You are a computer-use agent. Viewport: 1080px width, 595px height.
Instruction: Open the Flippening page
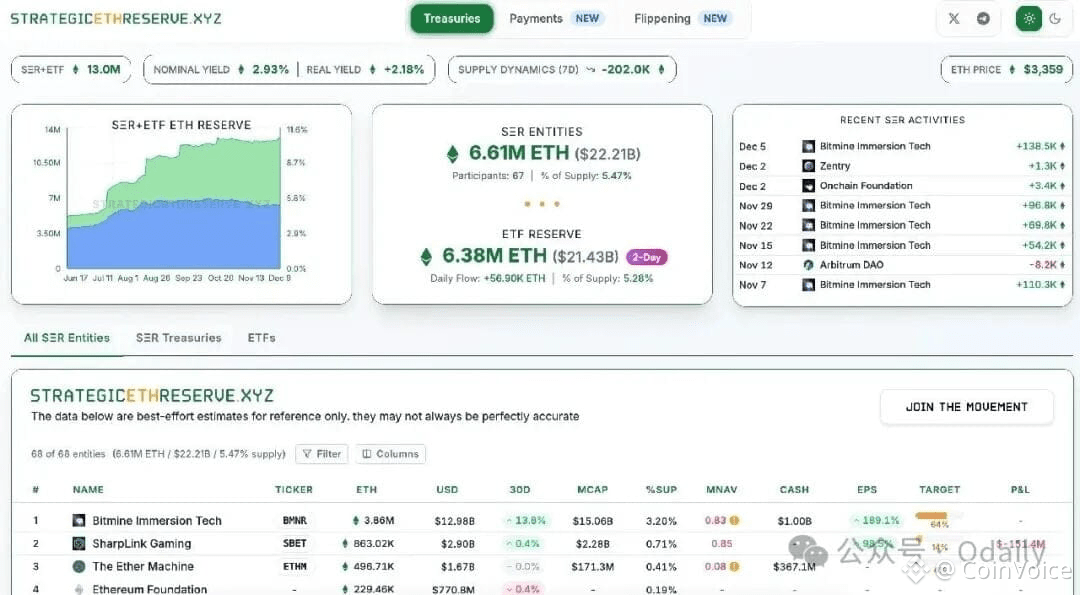coord(681,19)
